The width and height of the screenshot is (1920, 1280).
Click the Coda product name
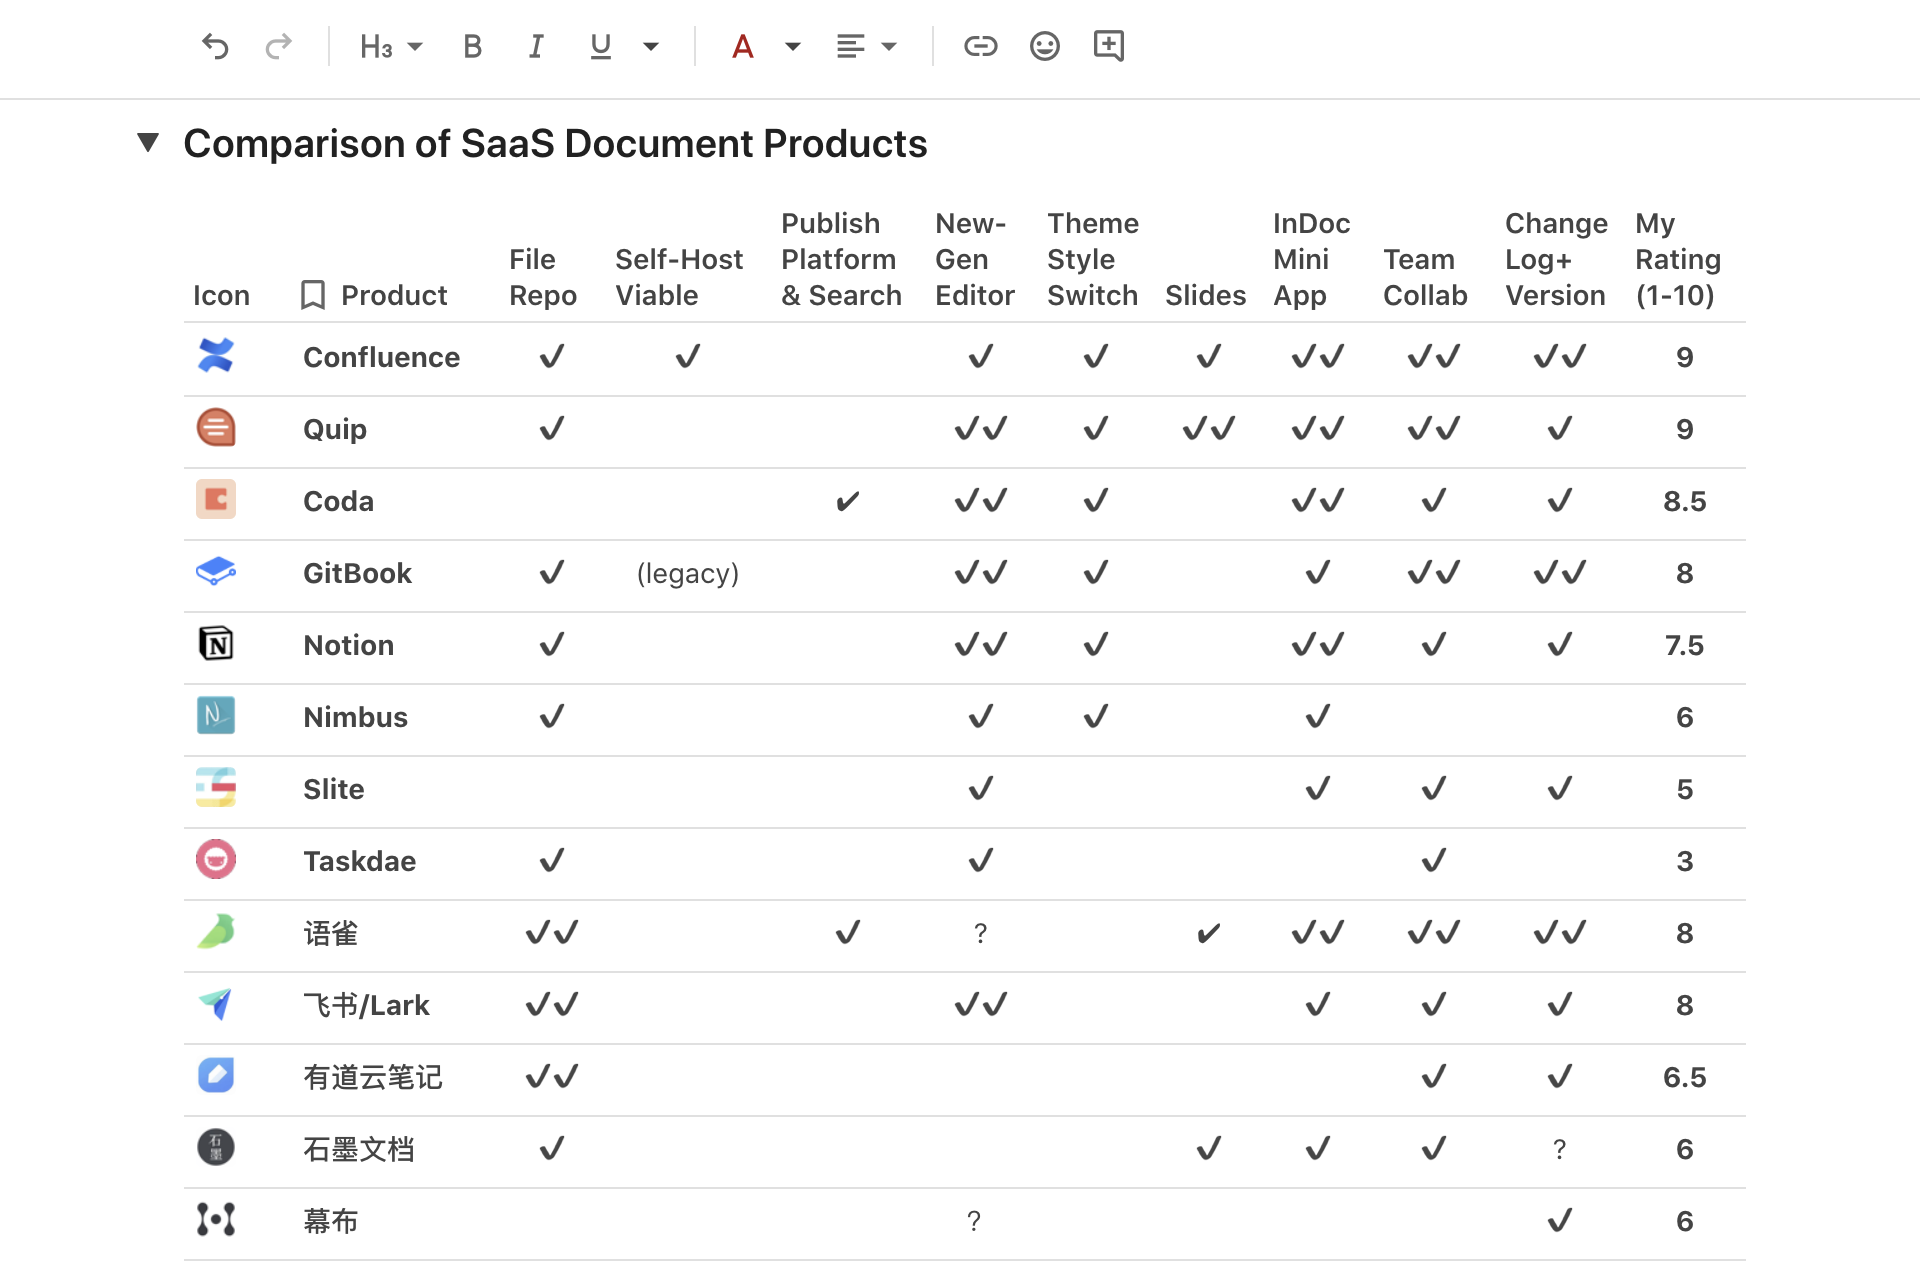338,501
